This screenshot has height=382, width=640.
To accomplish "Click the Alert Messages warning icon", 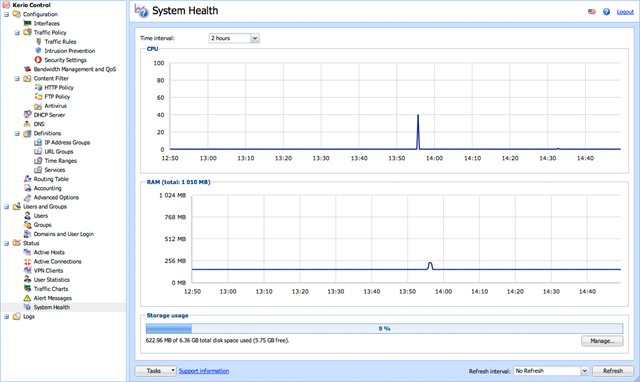I will coord(27,298).
